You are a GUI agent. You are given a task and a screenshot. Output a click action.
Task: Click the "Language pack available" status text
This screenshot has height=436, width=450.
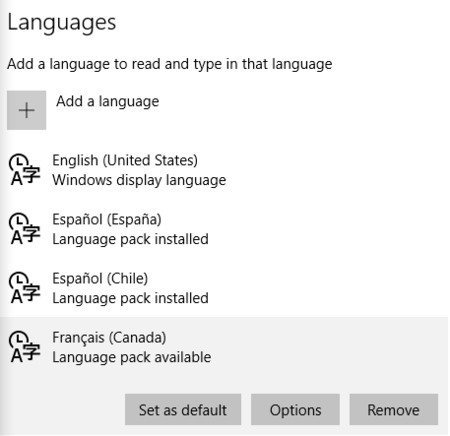point(132,357)
